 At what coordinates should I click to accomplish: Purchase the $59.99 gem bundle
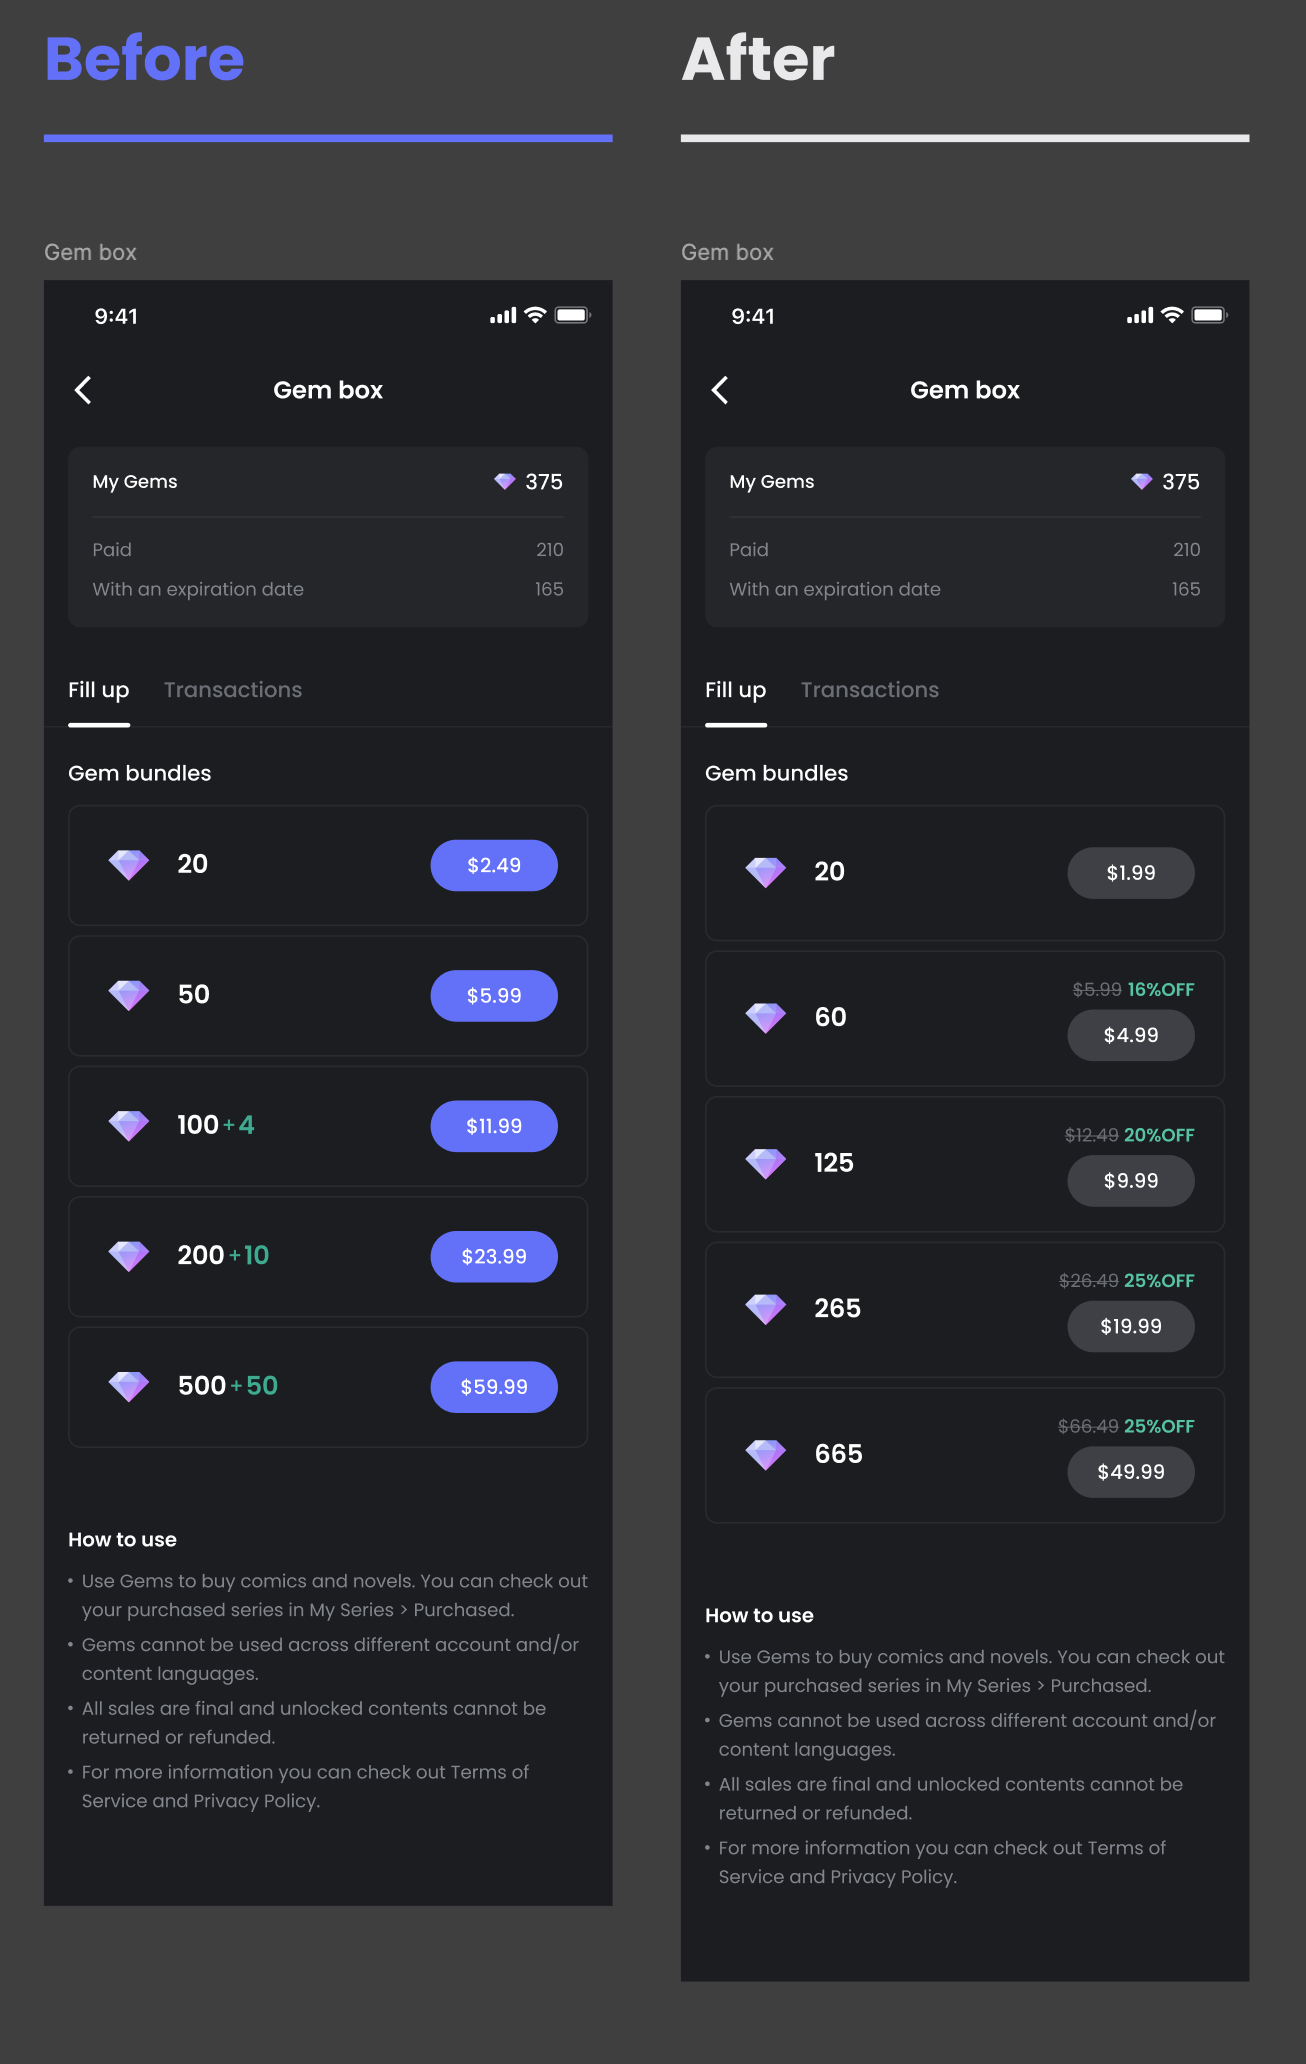[x=494, y=1387]
